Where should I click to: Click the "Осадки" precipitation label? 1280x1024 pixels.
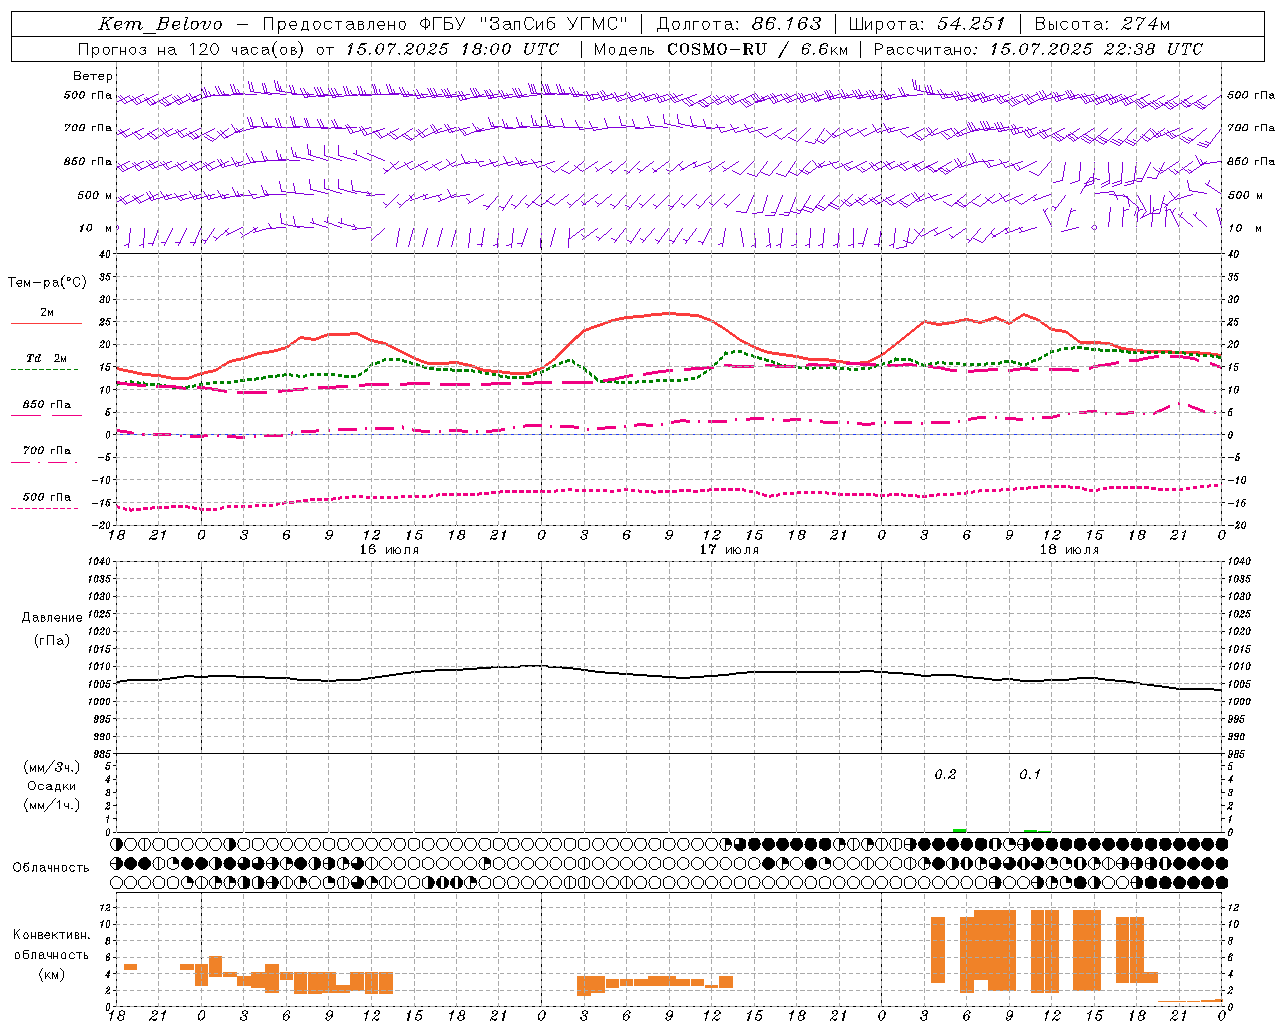[52, 786]
